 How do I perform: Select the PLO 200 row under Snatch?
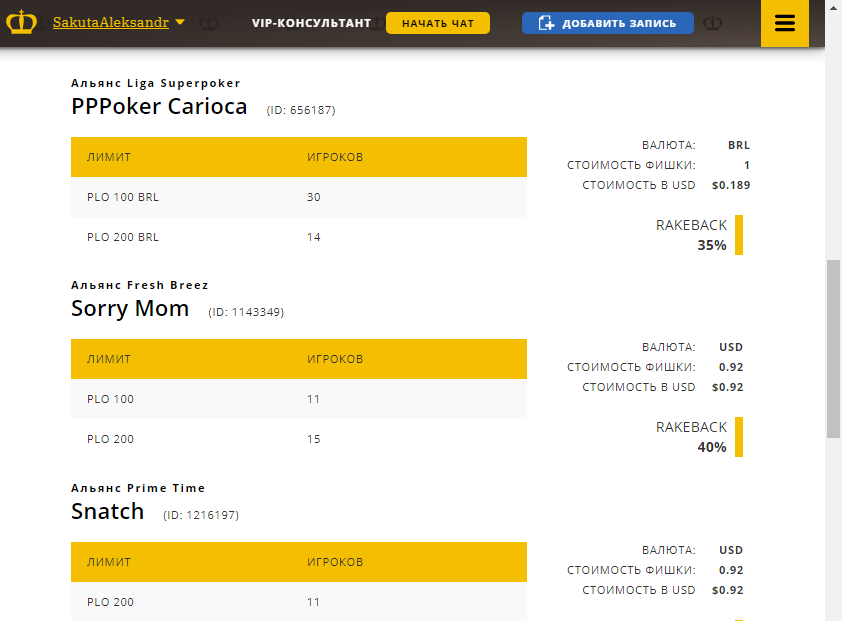pos(298,602)
